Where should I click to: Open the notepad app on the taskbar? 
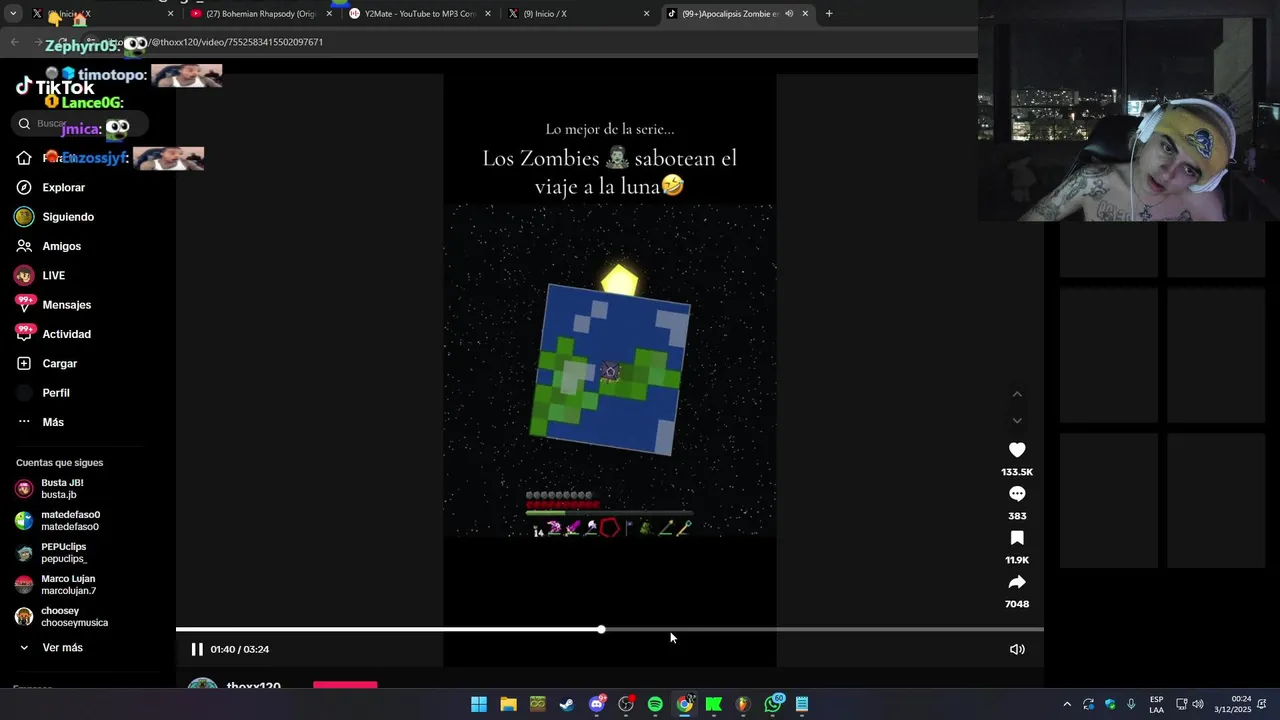(802, 704)
